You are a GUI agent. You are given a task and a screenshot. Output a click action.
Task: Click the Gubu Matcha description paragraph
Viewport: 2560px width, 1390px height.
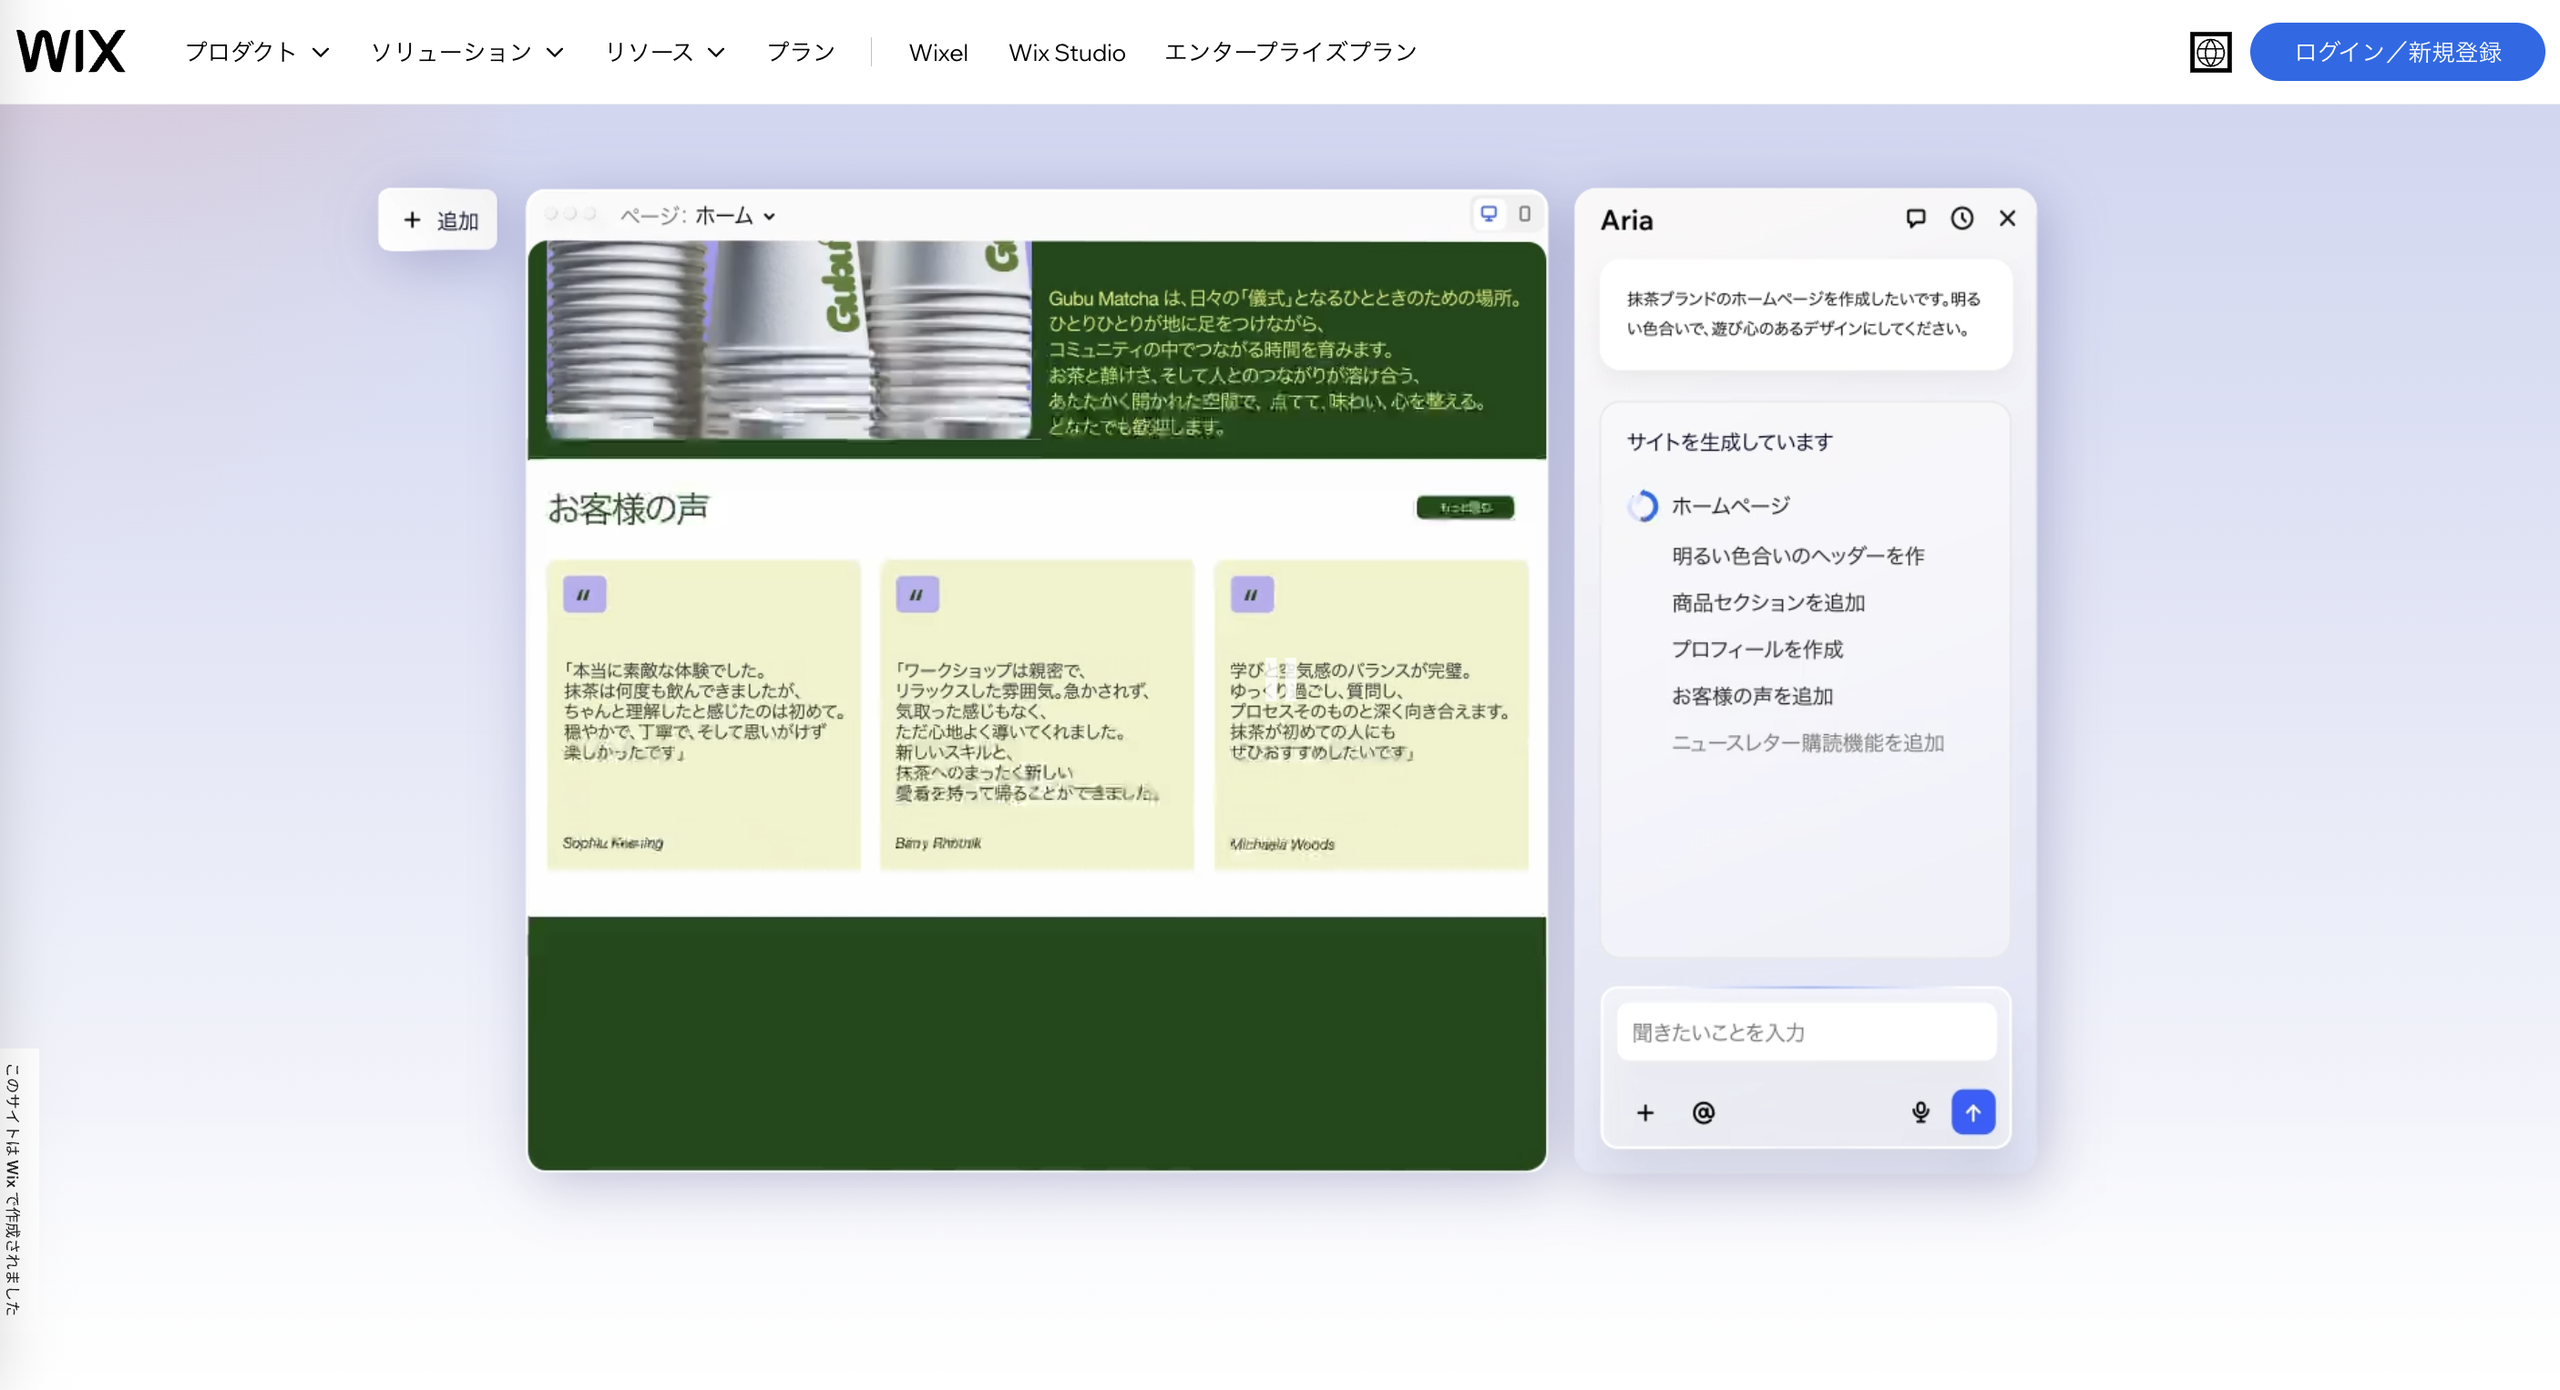(x=1284, y=362)
